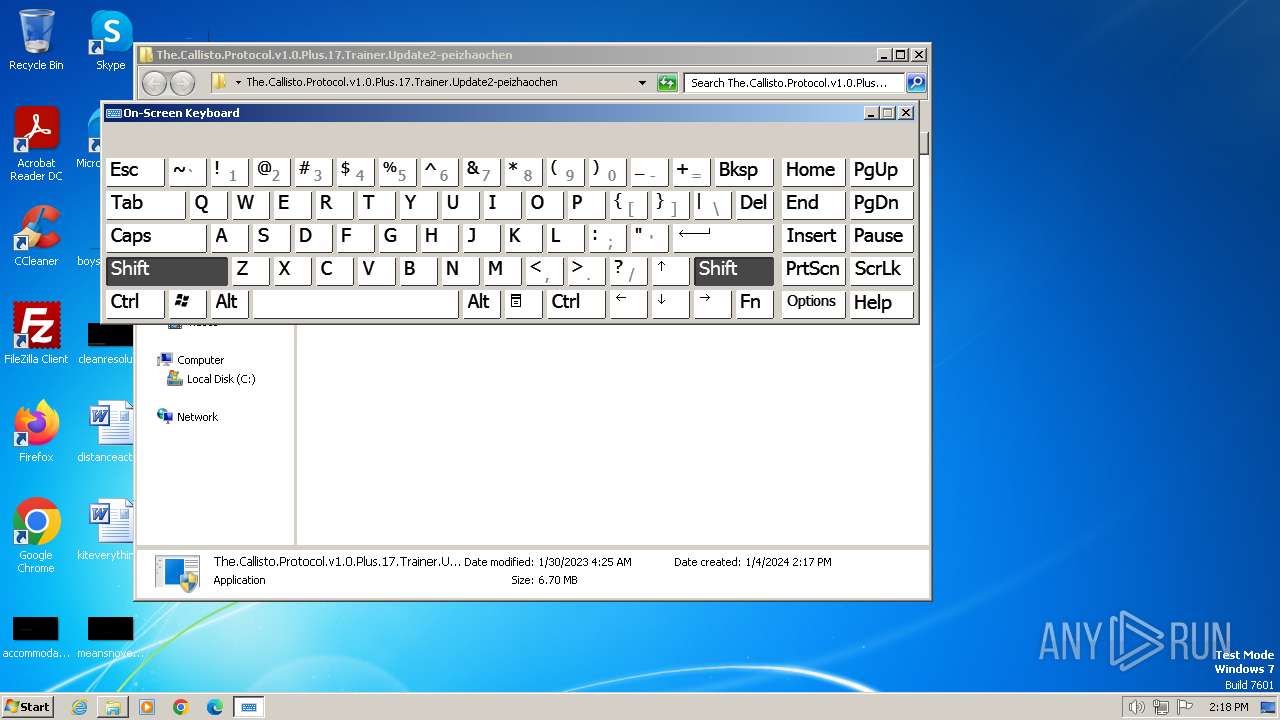Click the backslash pipe key
The width and height of the screenshot is (1280, 720).
point(713,203)
